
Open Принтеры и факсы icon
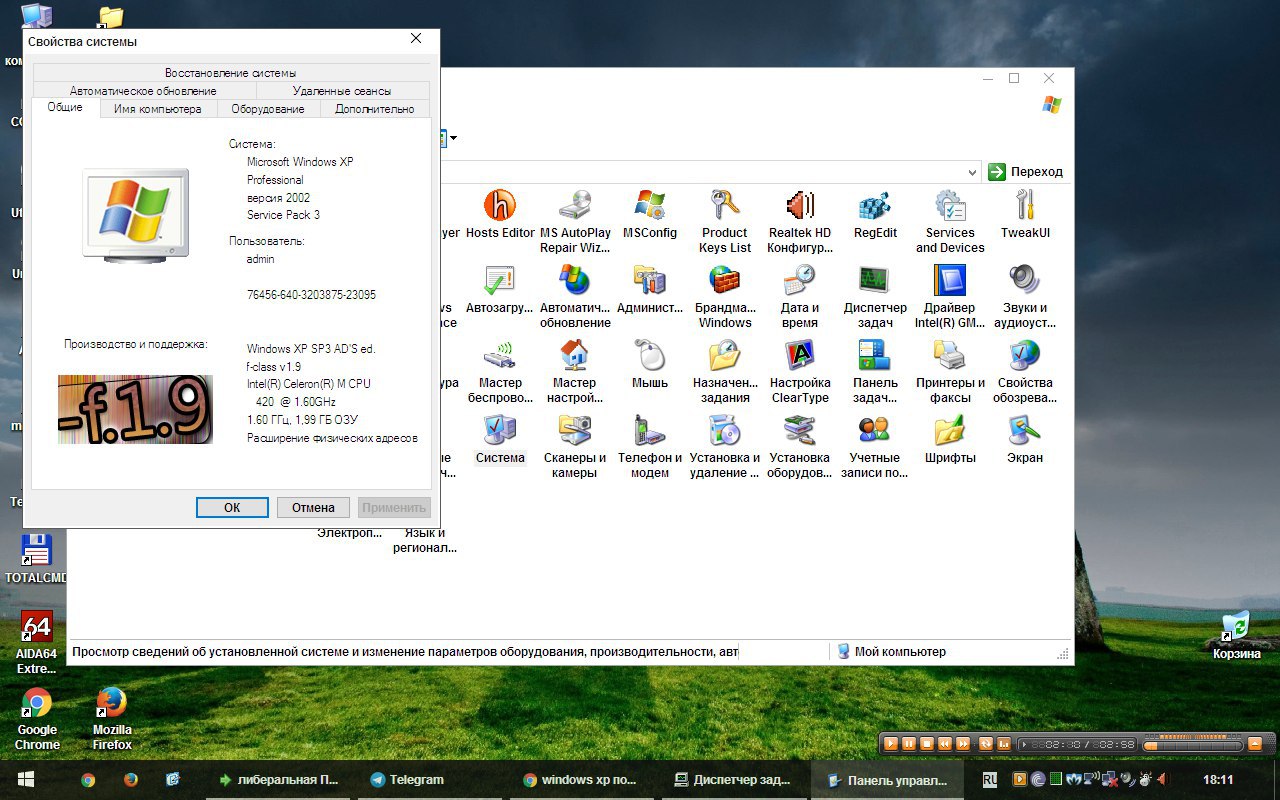pyautogui.click(x=950, y=371)
